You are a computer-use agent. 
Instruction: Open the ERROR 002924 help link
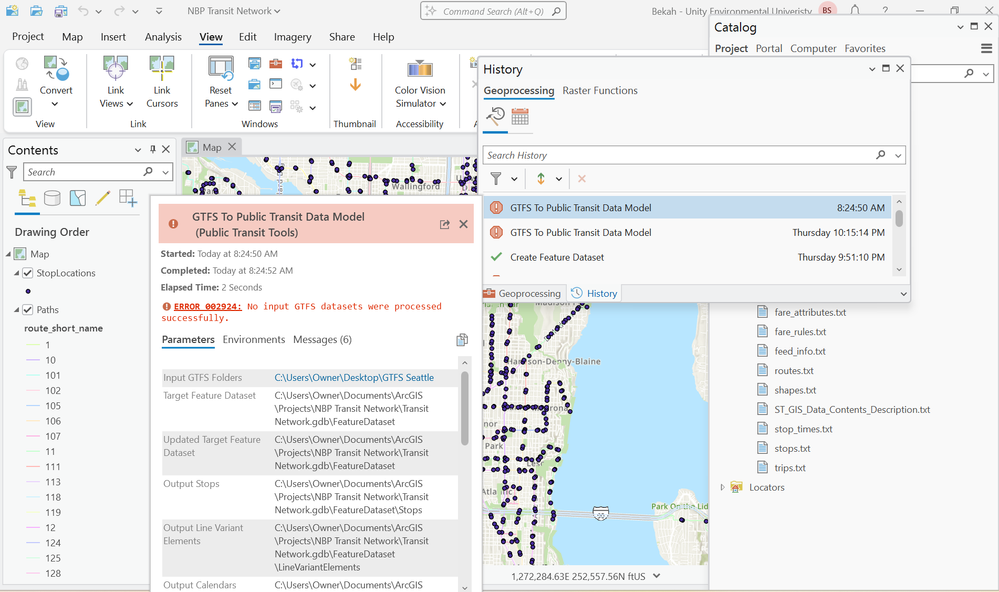click(208, 307)
